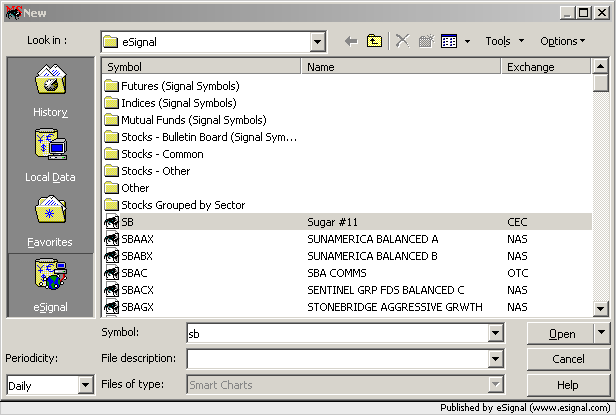Screen dimensions: 616x415
Task: Click the MetaStock icon in title bar
Action: (x=13, y=13)
